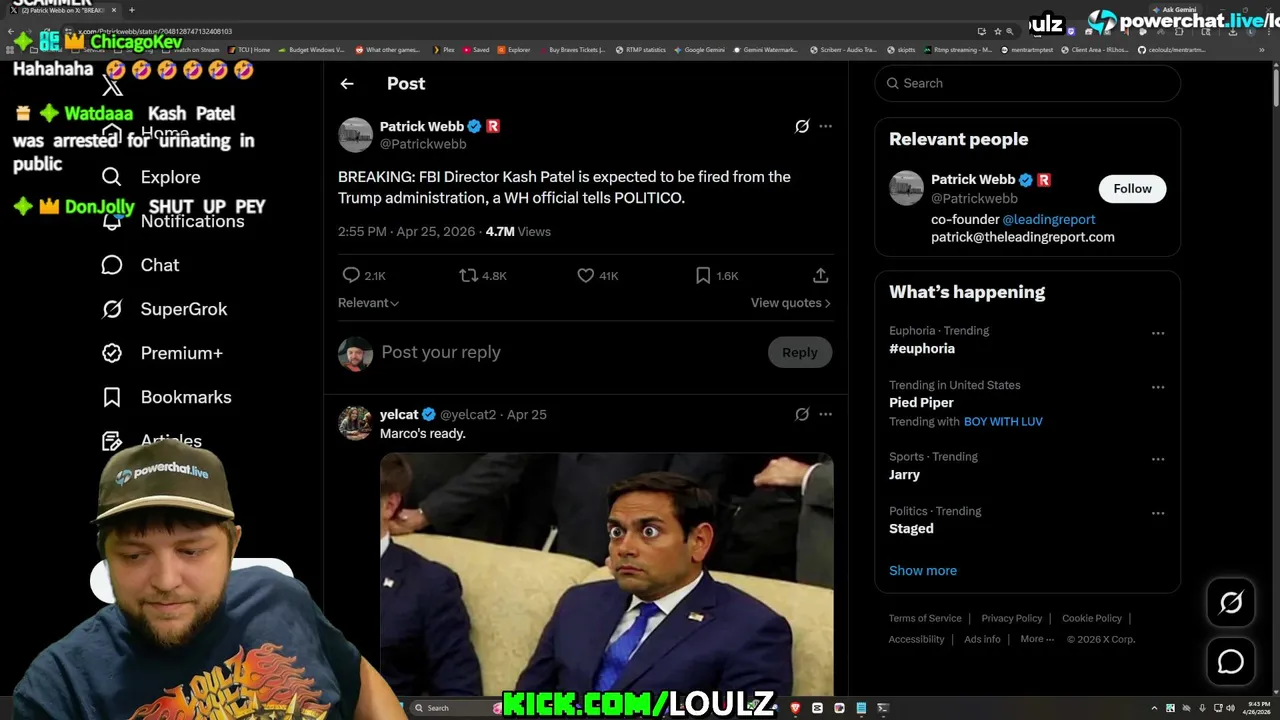Screen dimensions: 1280x720
Task: Open the floating Grok button
Action: [x=1231, y=602]
